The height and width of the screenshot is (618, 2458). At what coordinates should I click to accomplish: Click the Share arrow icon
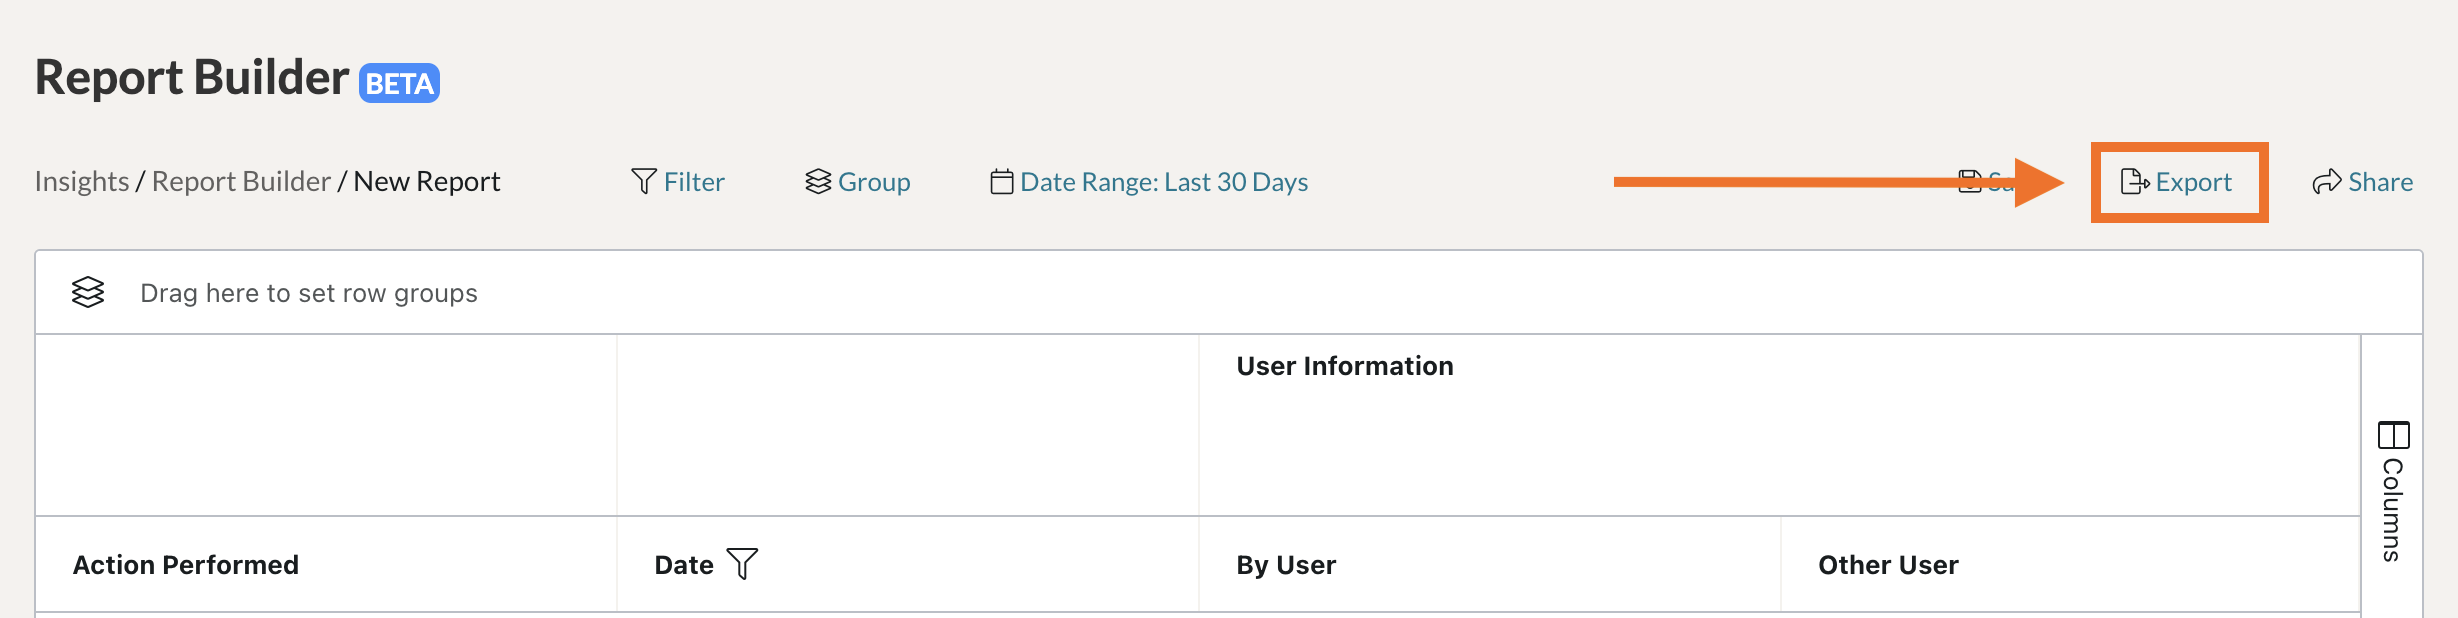[x=2327, y=181]
